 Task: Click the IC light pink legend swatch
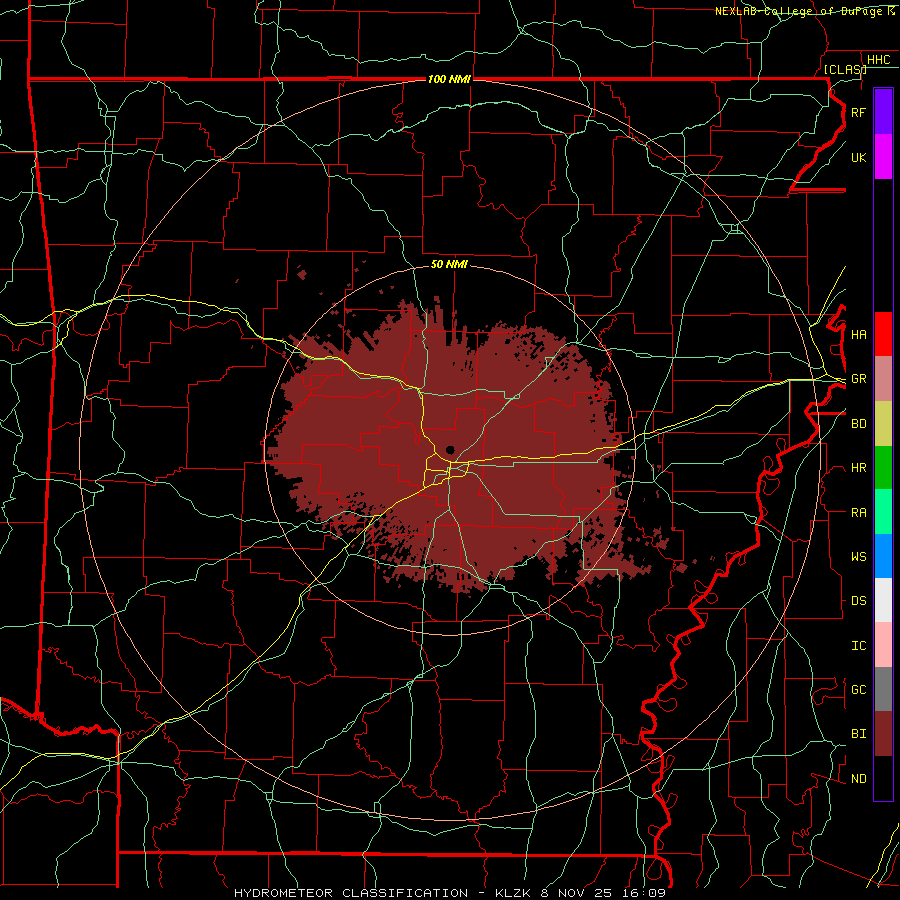click(883, 645)
